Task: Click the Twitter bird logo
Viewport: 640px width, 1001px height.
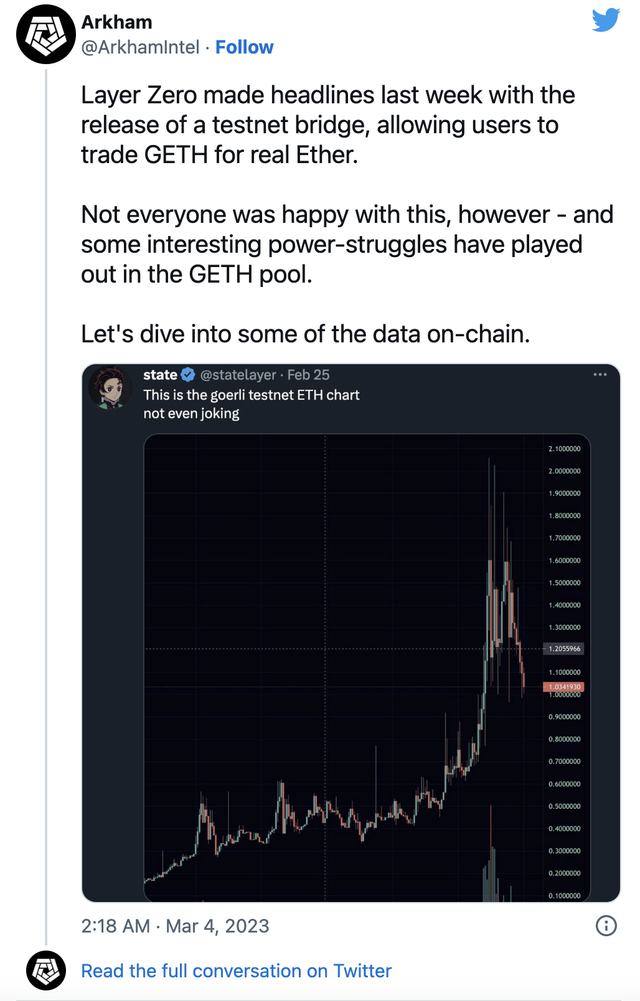Action: [605, 20]
